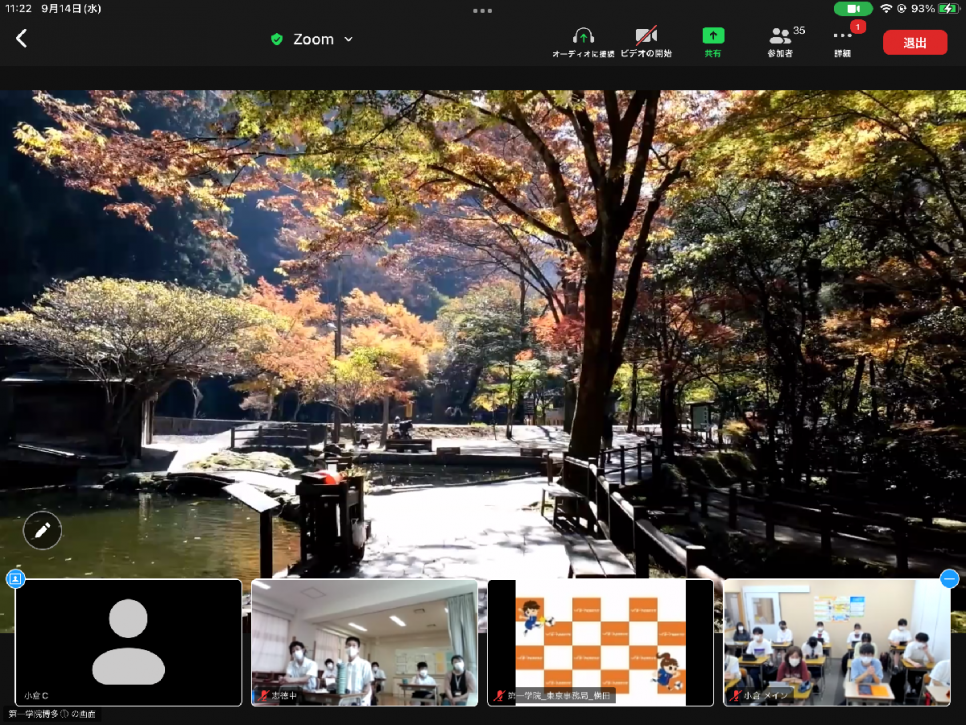Tap the three-dot multitasking handle at top center

(483, 11)
